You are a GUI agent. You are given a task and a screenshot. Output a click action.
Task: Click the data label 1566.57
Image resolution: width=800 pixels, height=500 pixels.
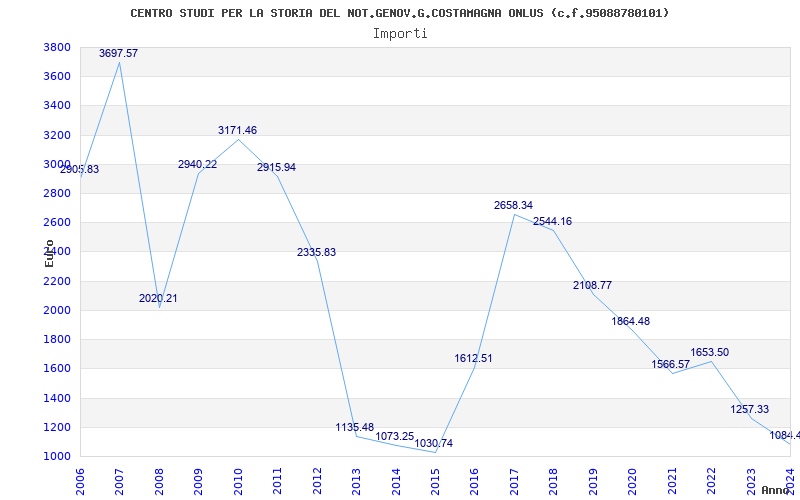click(x=670, y=364)
